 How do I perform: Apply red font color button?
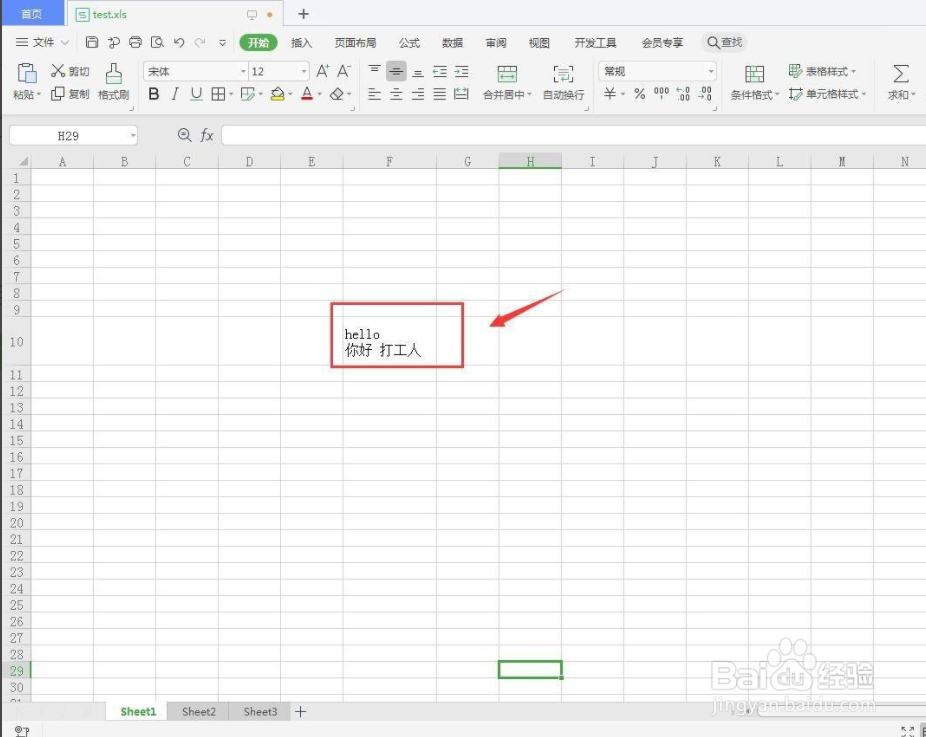point(307,93)
